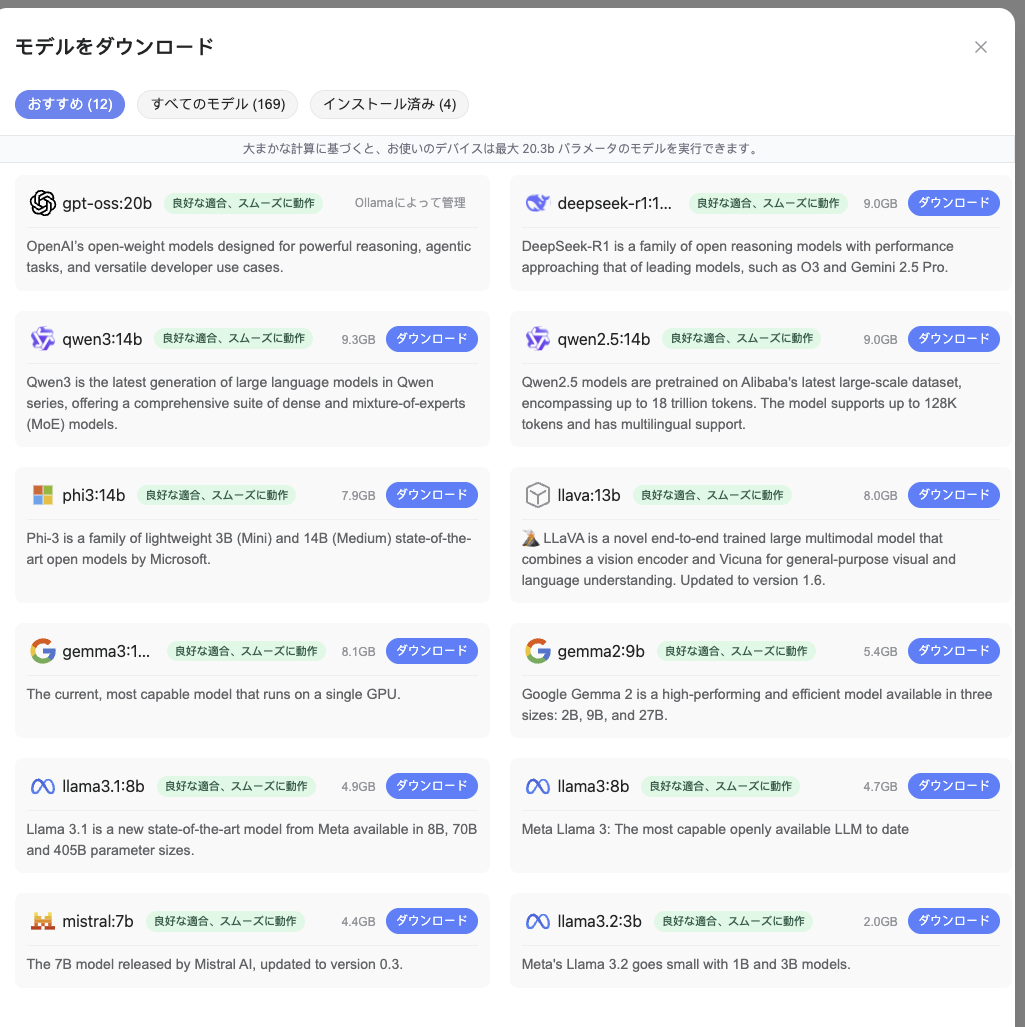The image size is (1025, 1027).
Task: Download phi3:14b model
Action: 432,495
